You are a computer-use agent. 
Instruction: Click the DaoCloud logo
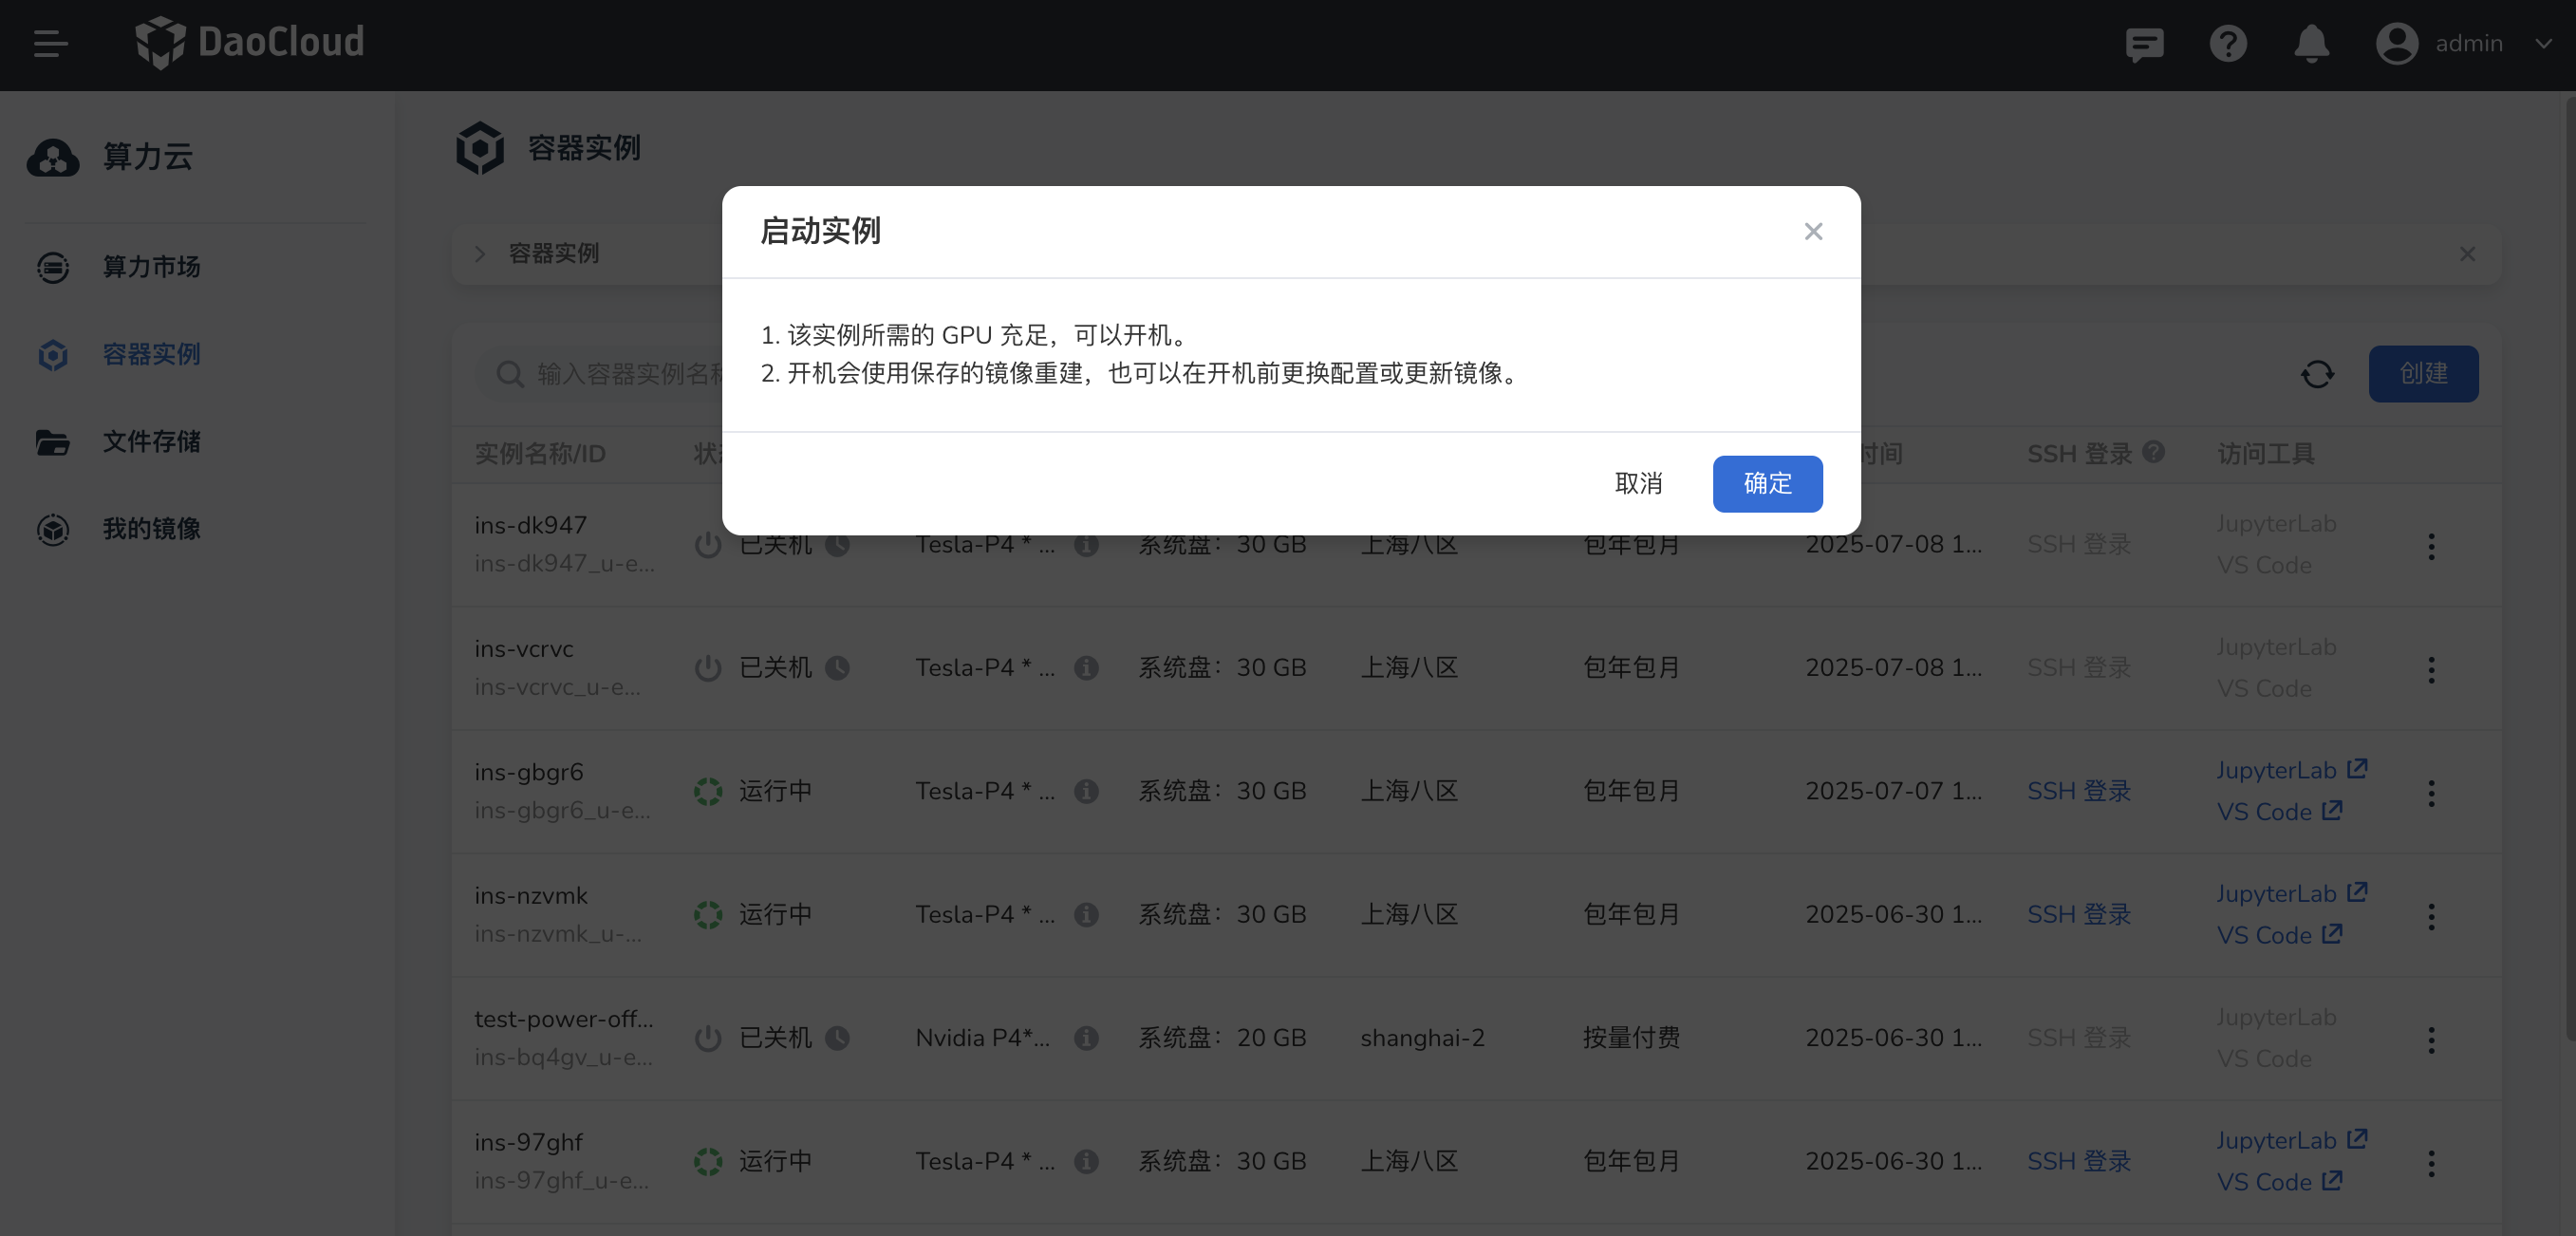click(x=249, y=43)
